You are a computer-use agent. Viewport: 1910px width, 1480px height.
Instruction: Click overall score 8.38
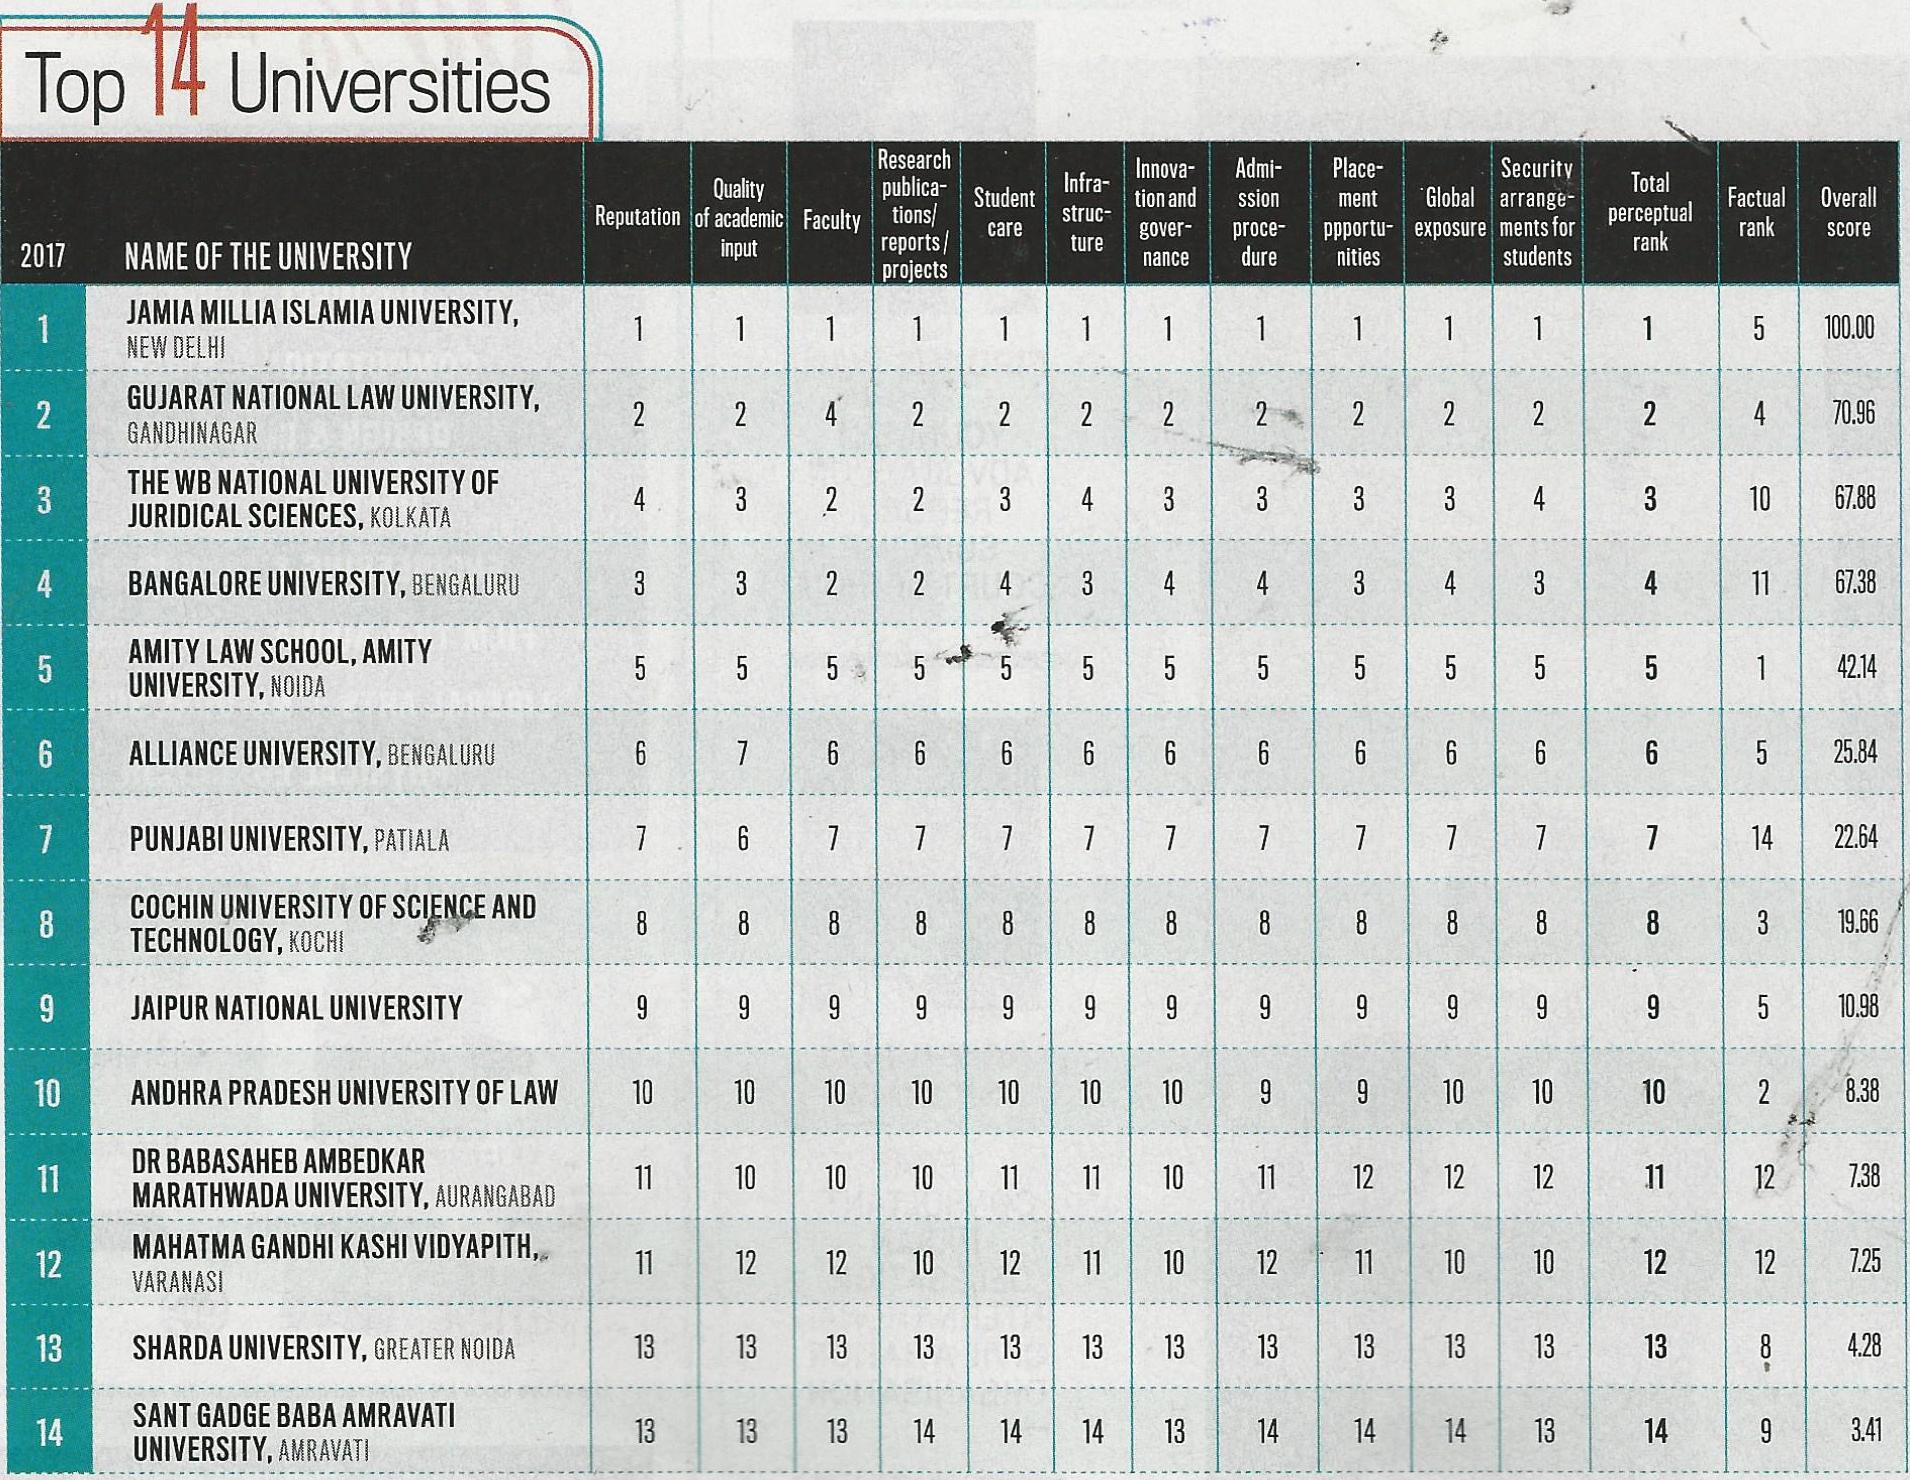1862,1092
